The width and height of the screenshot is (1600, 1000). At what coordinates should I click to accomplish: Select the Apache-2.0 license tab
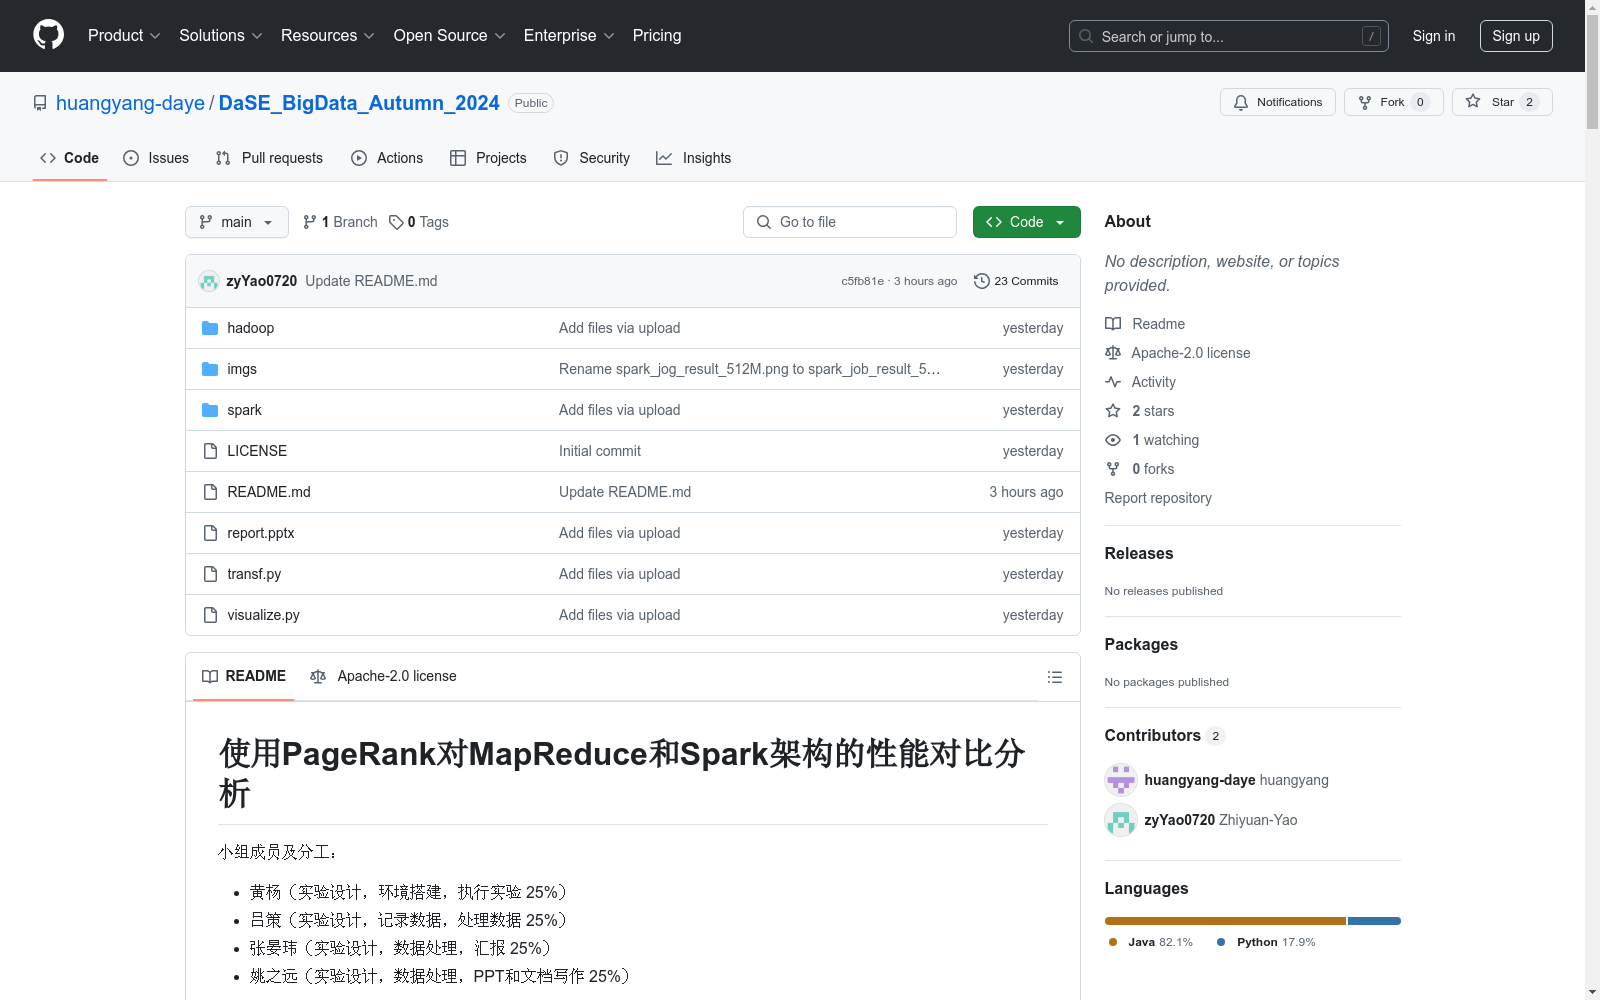pos(383,677)
